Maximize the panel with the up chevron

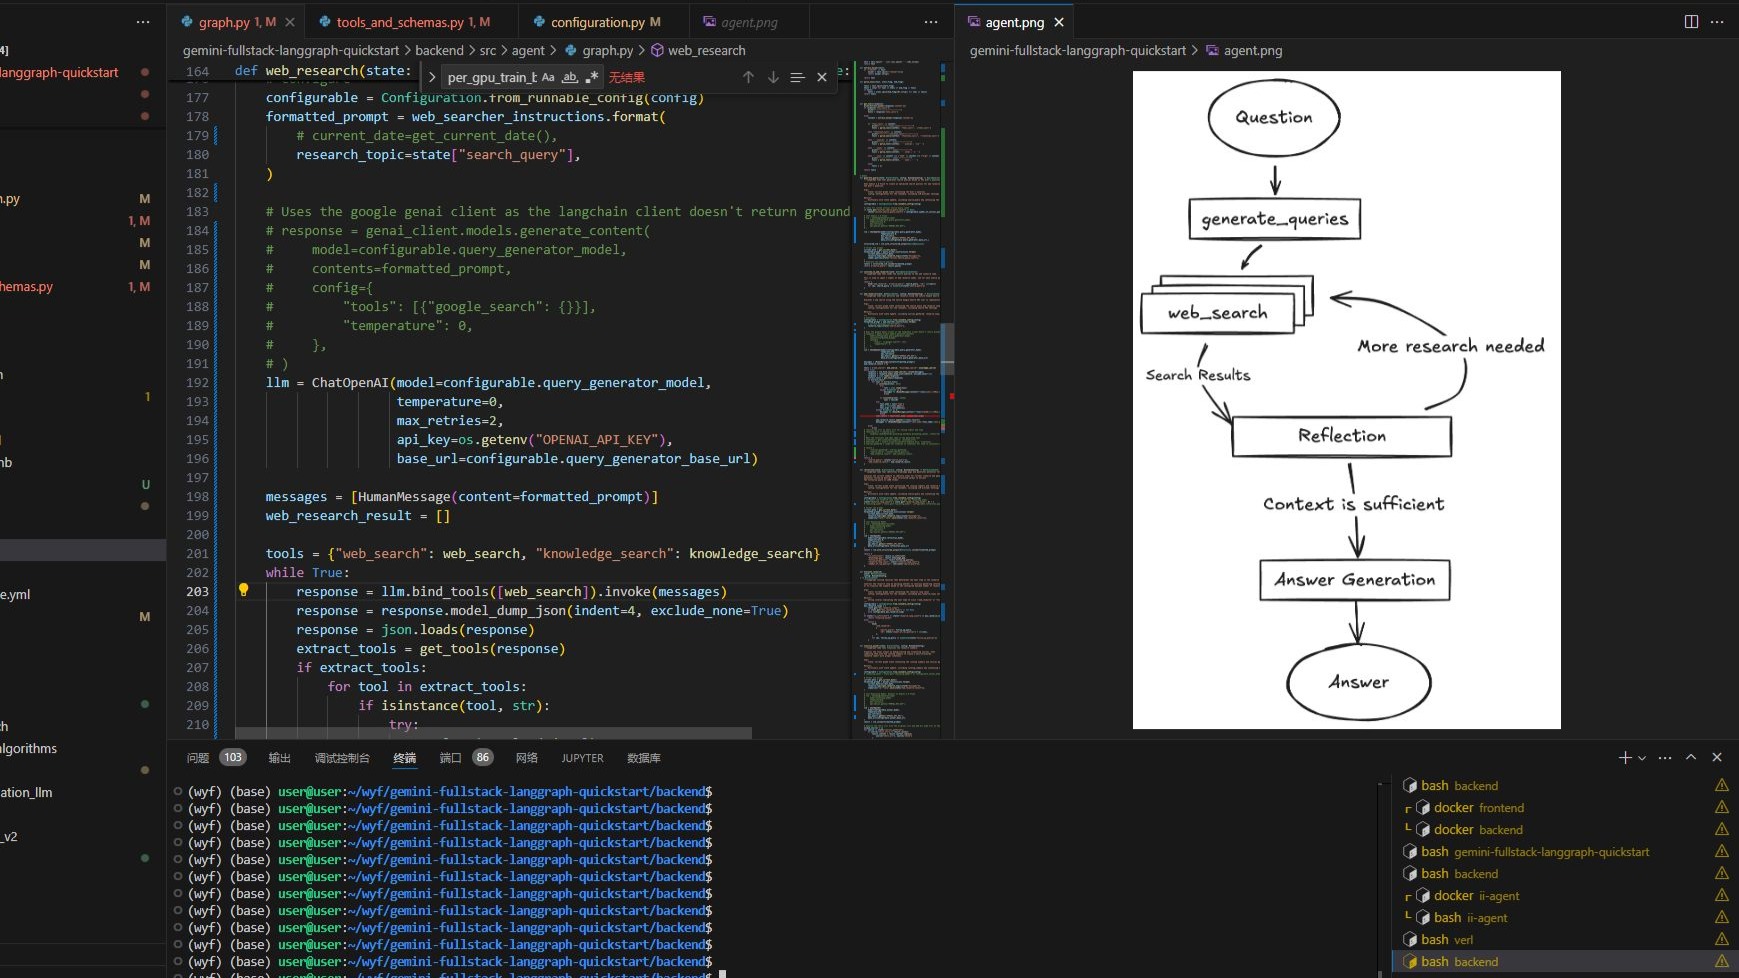1691,757
